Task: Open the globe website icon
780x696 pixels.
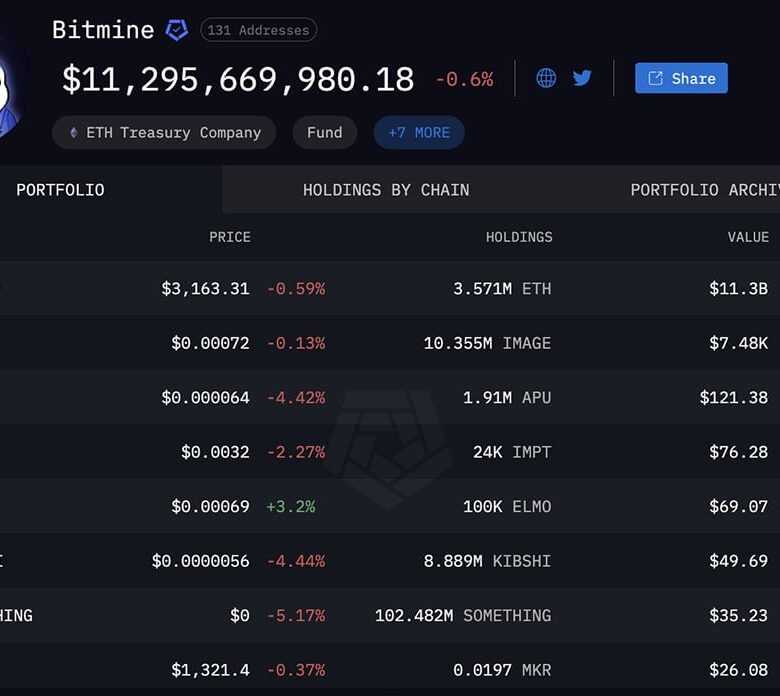Action: (x=546, y=78)
